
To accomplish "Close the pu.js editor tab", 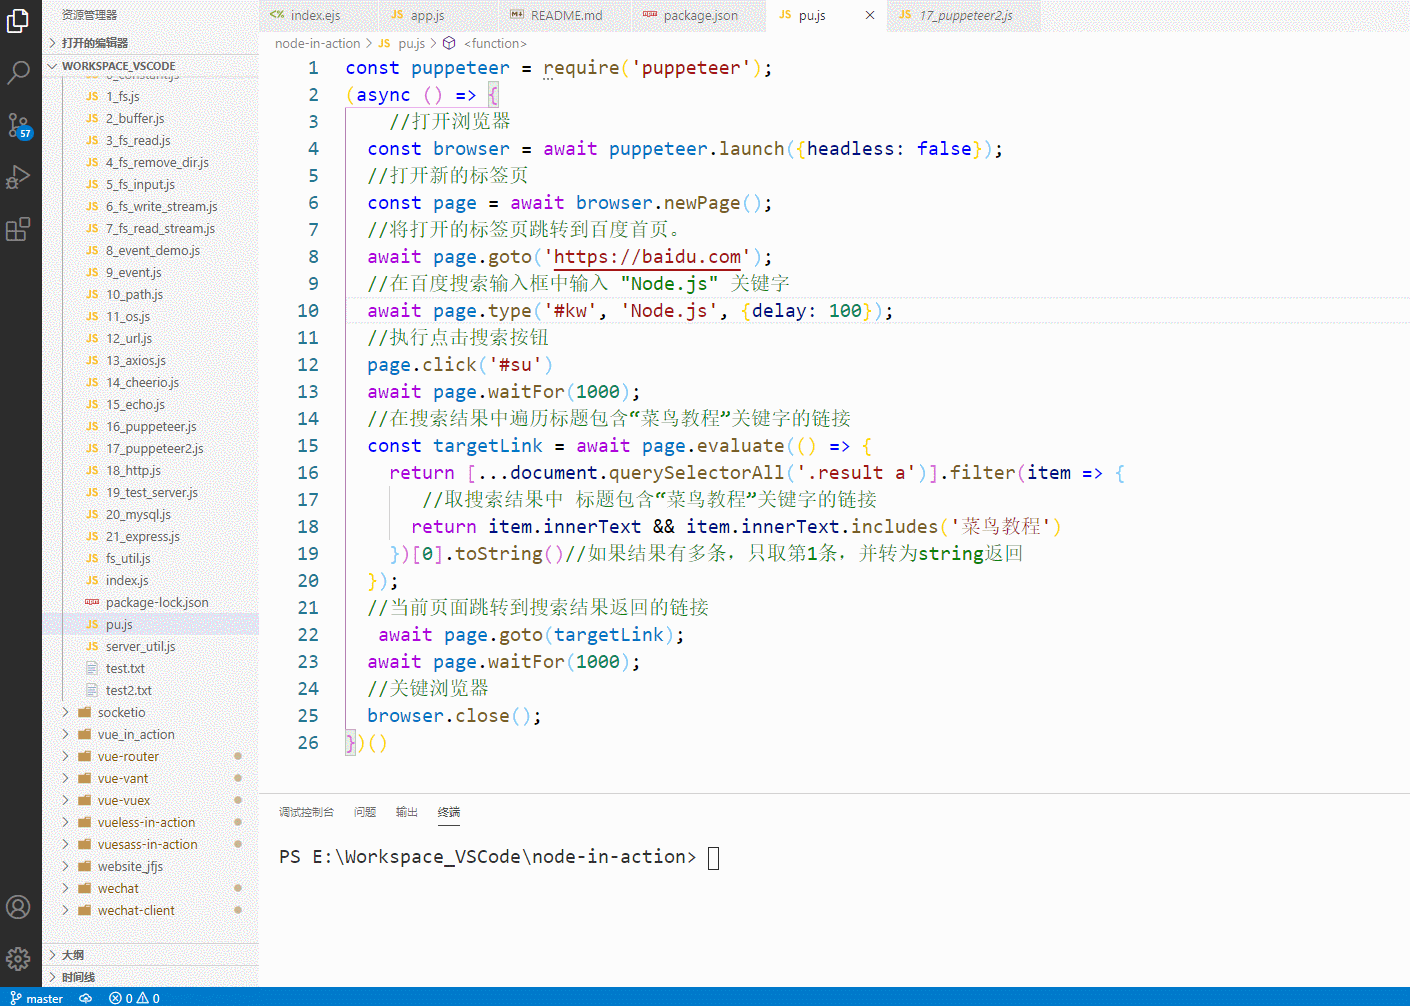I will (870, 15).
